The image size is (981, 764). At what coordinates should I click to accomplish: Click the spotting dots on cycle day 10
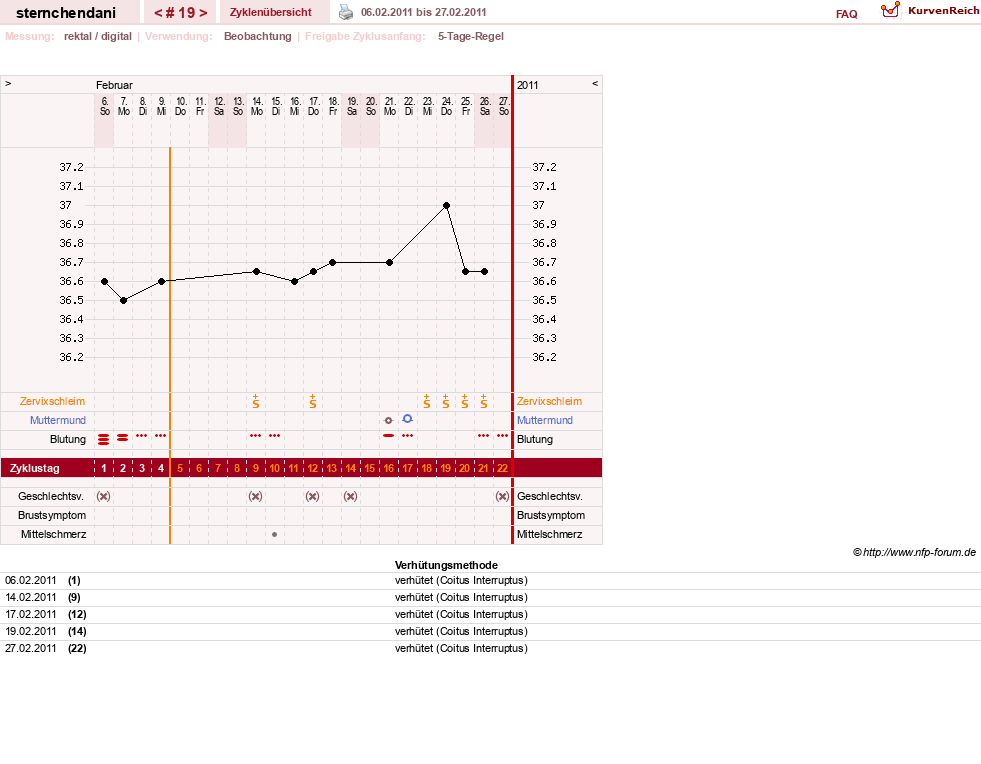click(275, 435)
